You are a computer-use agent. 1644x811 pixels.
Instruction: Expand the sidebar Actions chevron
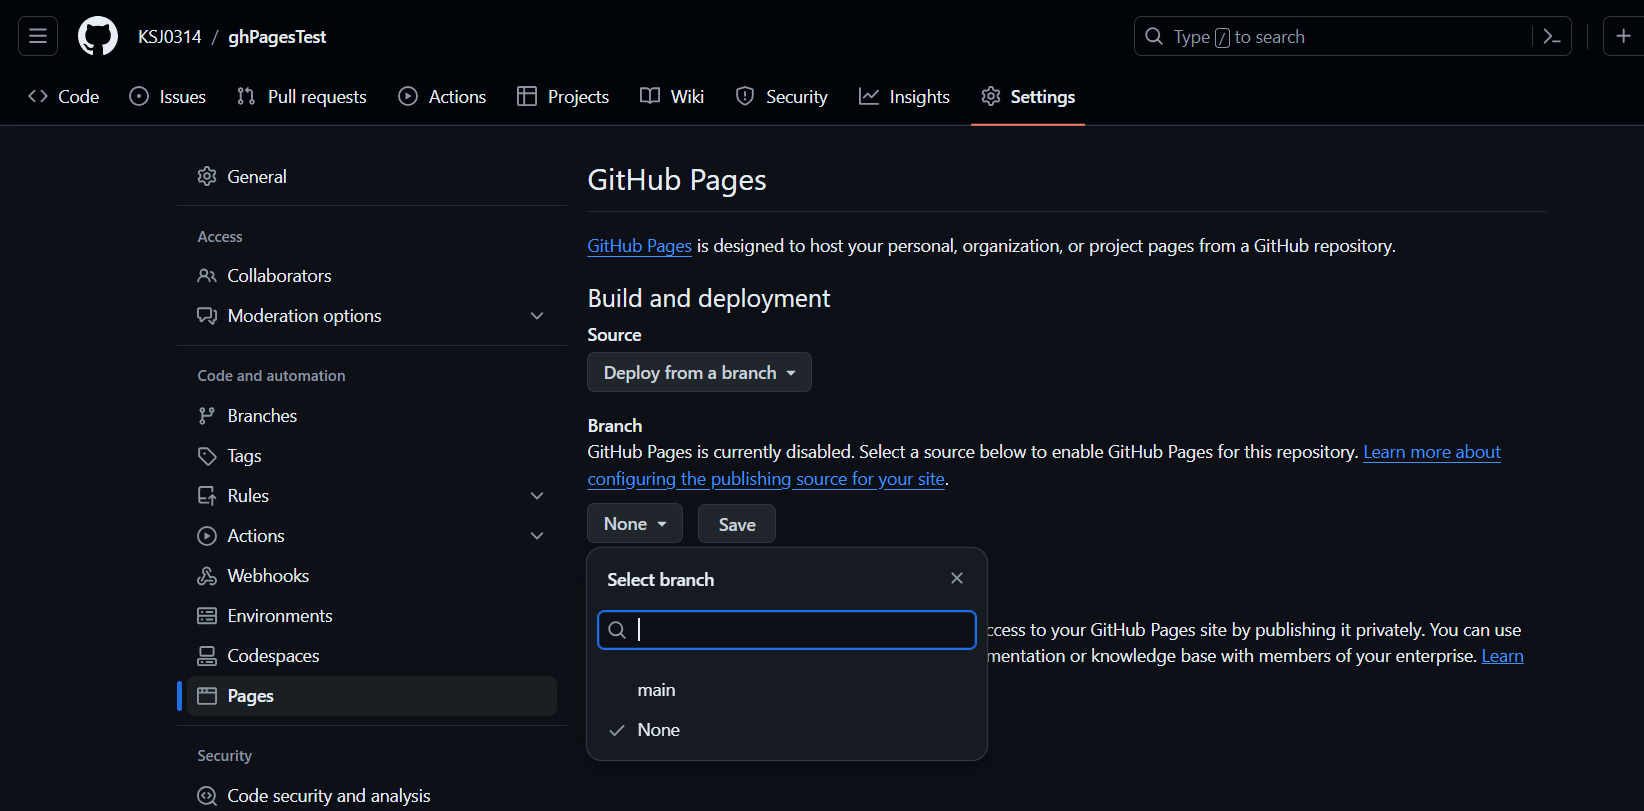537,536
